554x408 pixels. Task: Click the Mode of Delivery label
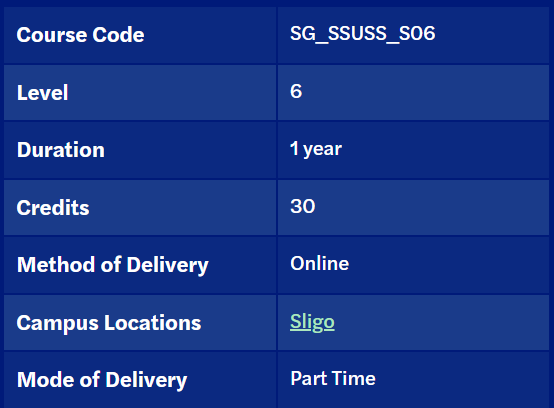(102, 380)
